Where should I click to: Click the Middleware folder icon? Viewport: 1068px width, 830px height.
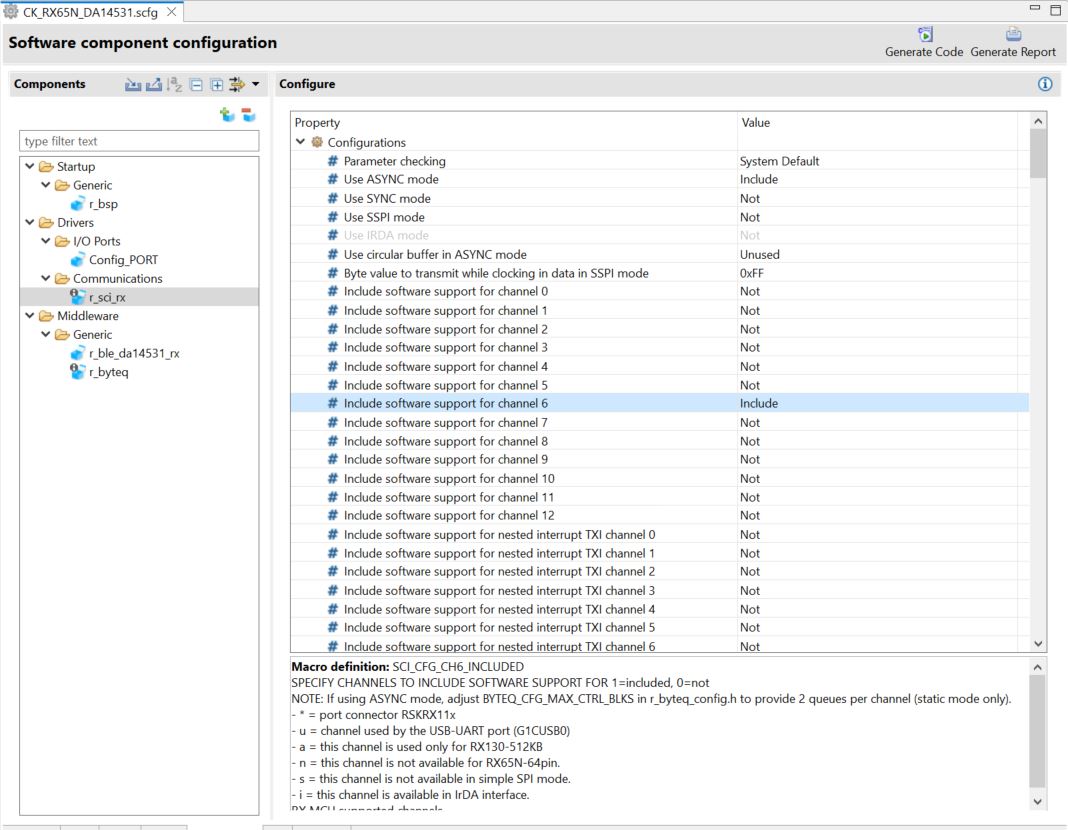[46, 315]
